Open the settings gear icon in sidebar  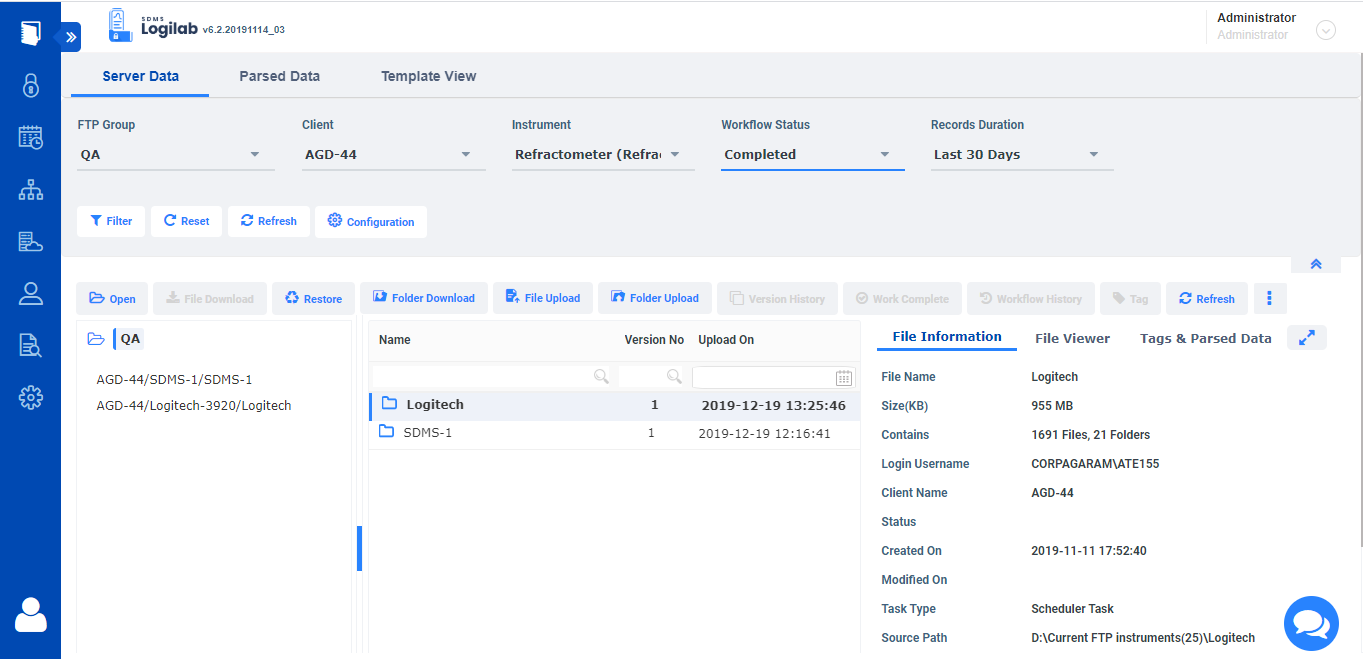[x=30, y=397]
